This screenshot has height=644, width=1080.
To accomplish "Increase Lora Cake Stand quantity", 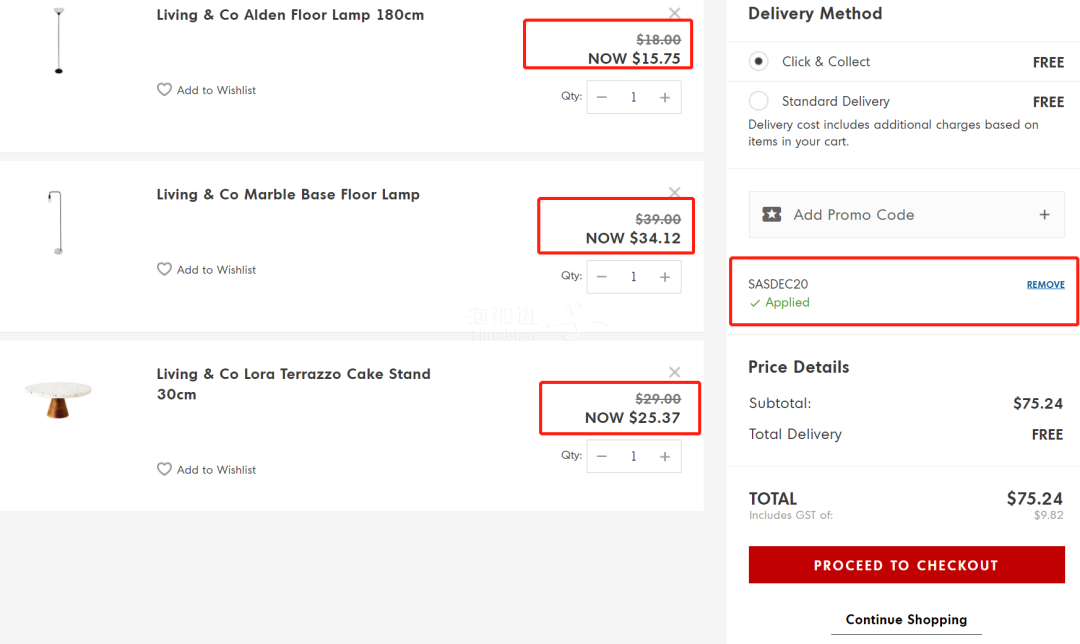I will pyautogui.click(x=665, y=456).
